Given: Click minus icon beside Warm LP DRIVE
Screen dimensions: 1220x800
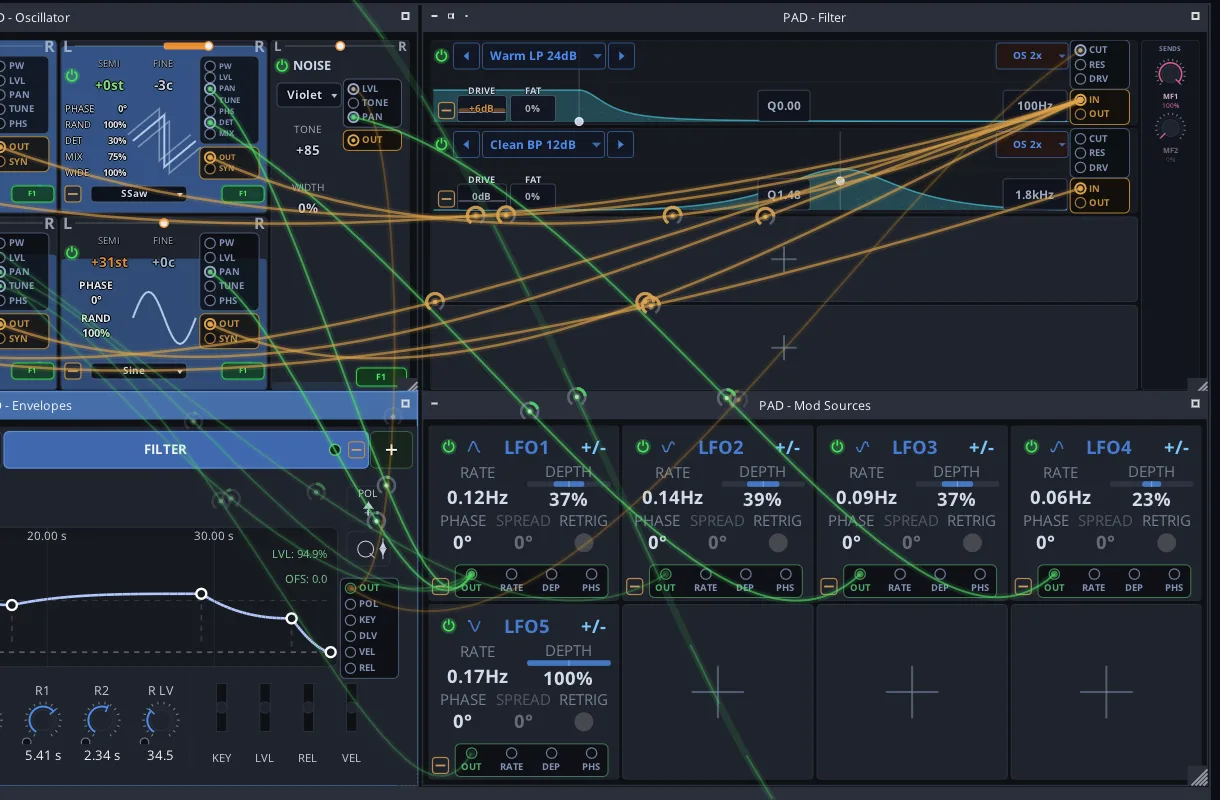Looking at the screenshot, I should 446,109.
